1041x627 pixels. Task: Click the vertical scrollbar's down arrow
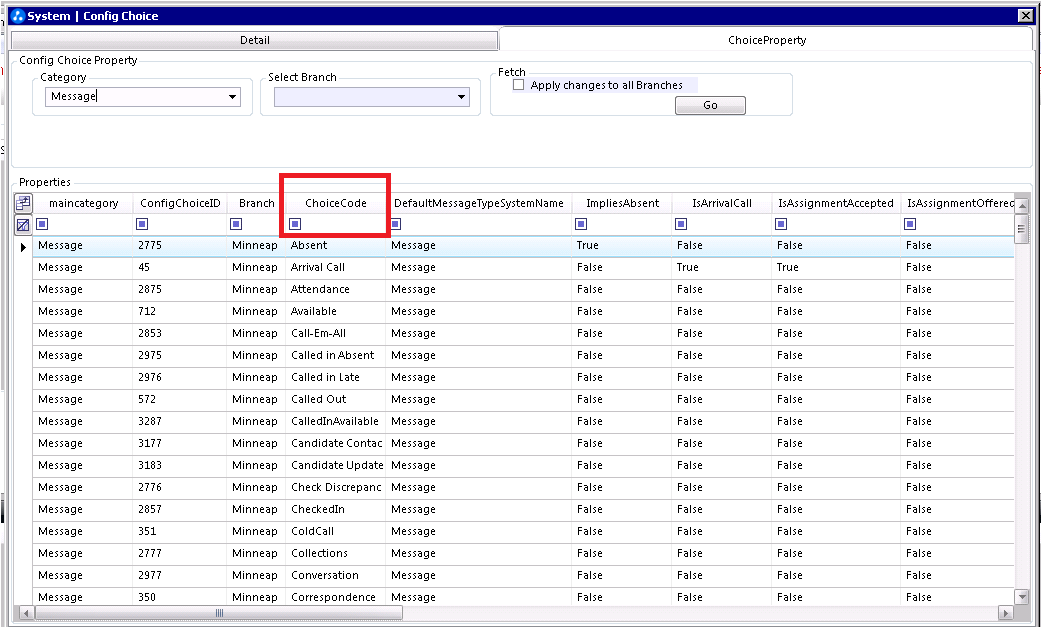click(1022, 597)
